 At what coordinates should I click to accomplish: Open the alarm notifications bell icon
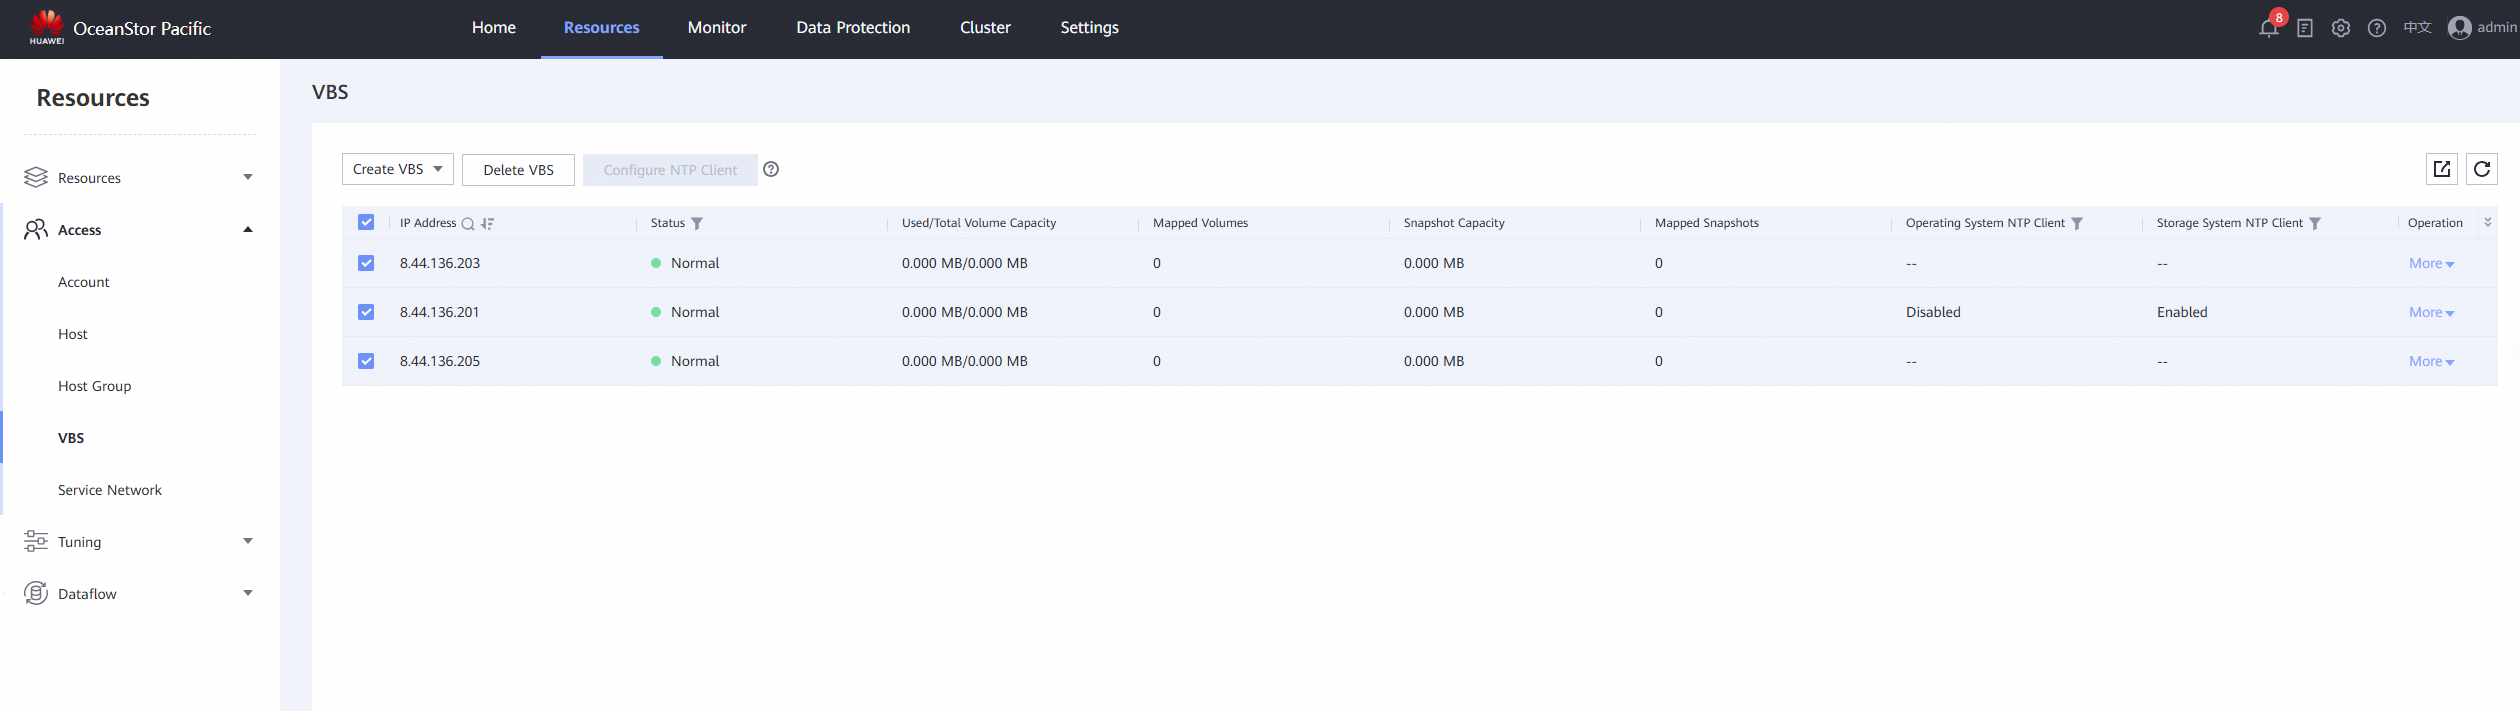coord(2268,28)
